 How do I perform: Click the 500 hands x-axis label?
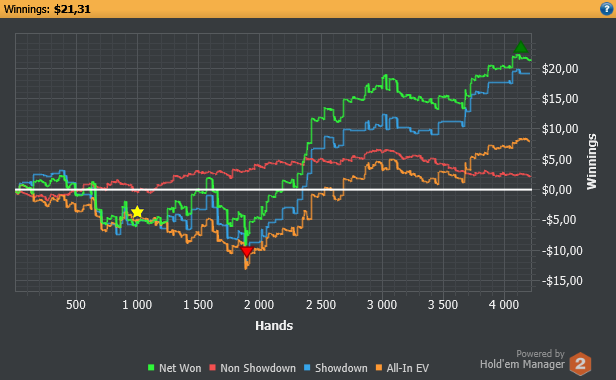pyautogui.click(x=76, y=305)
